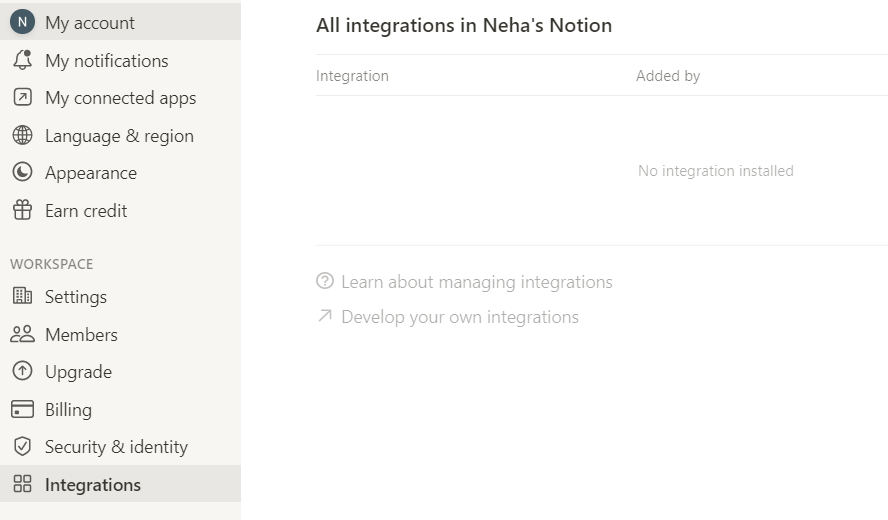Click the shield icon for Security & identity
This screenshot has width=888, height=520.
pyautogui.click(x=22, y=447)
